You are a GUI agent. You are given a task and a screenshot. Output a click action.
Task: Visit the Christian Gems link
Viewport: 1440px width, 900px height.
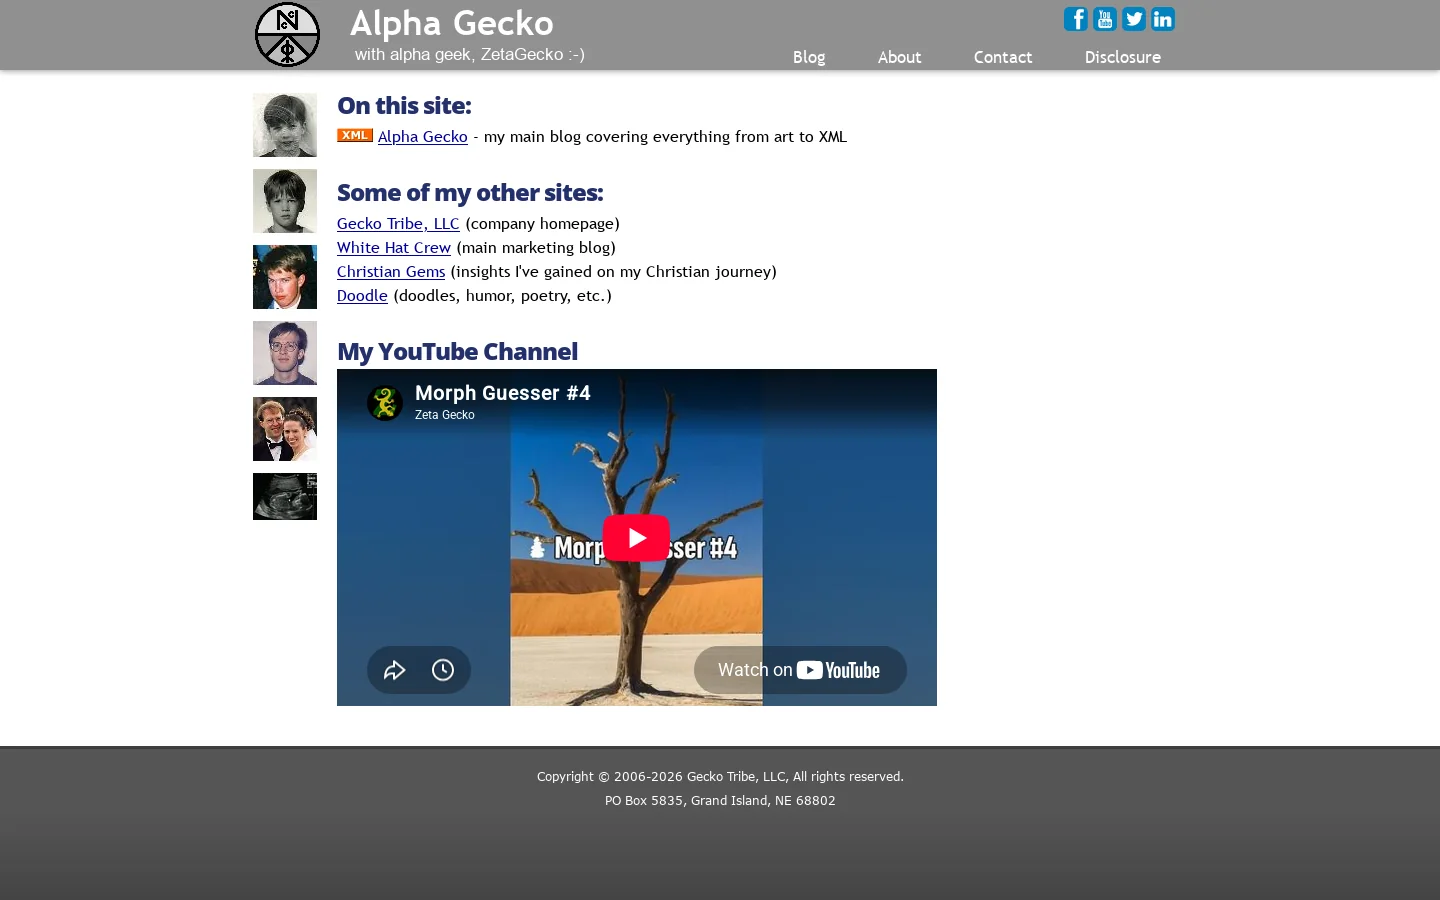391,271
